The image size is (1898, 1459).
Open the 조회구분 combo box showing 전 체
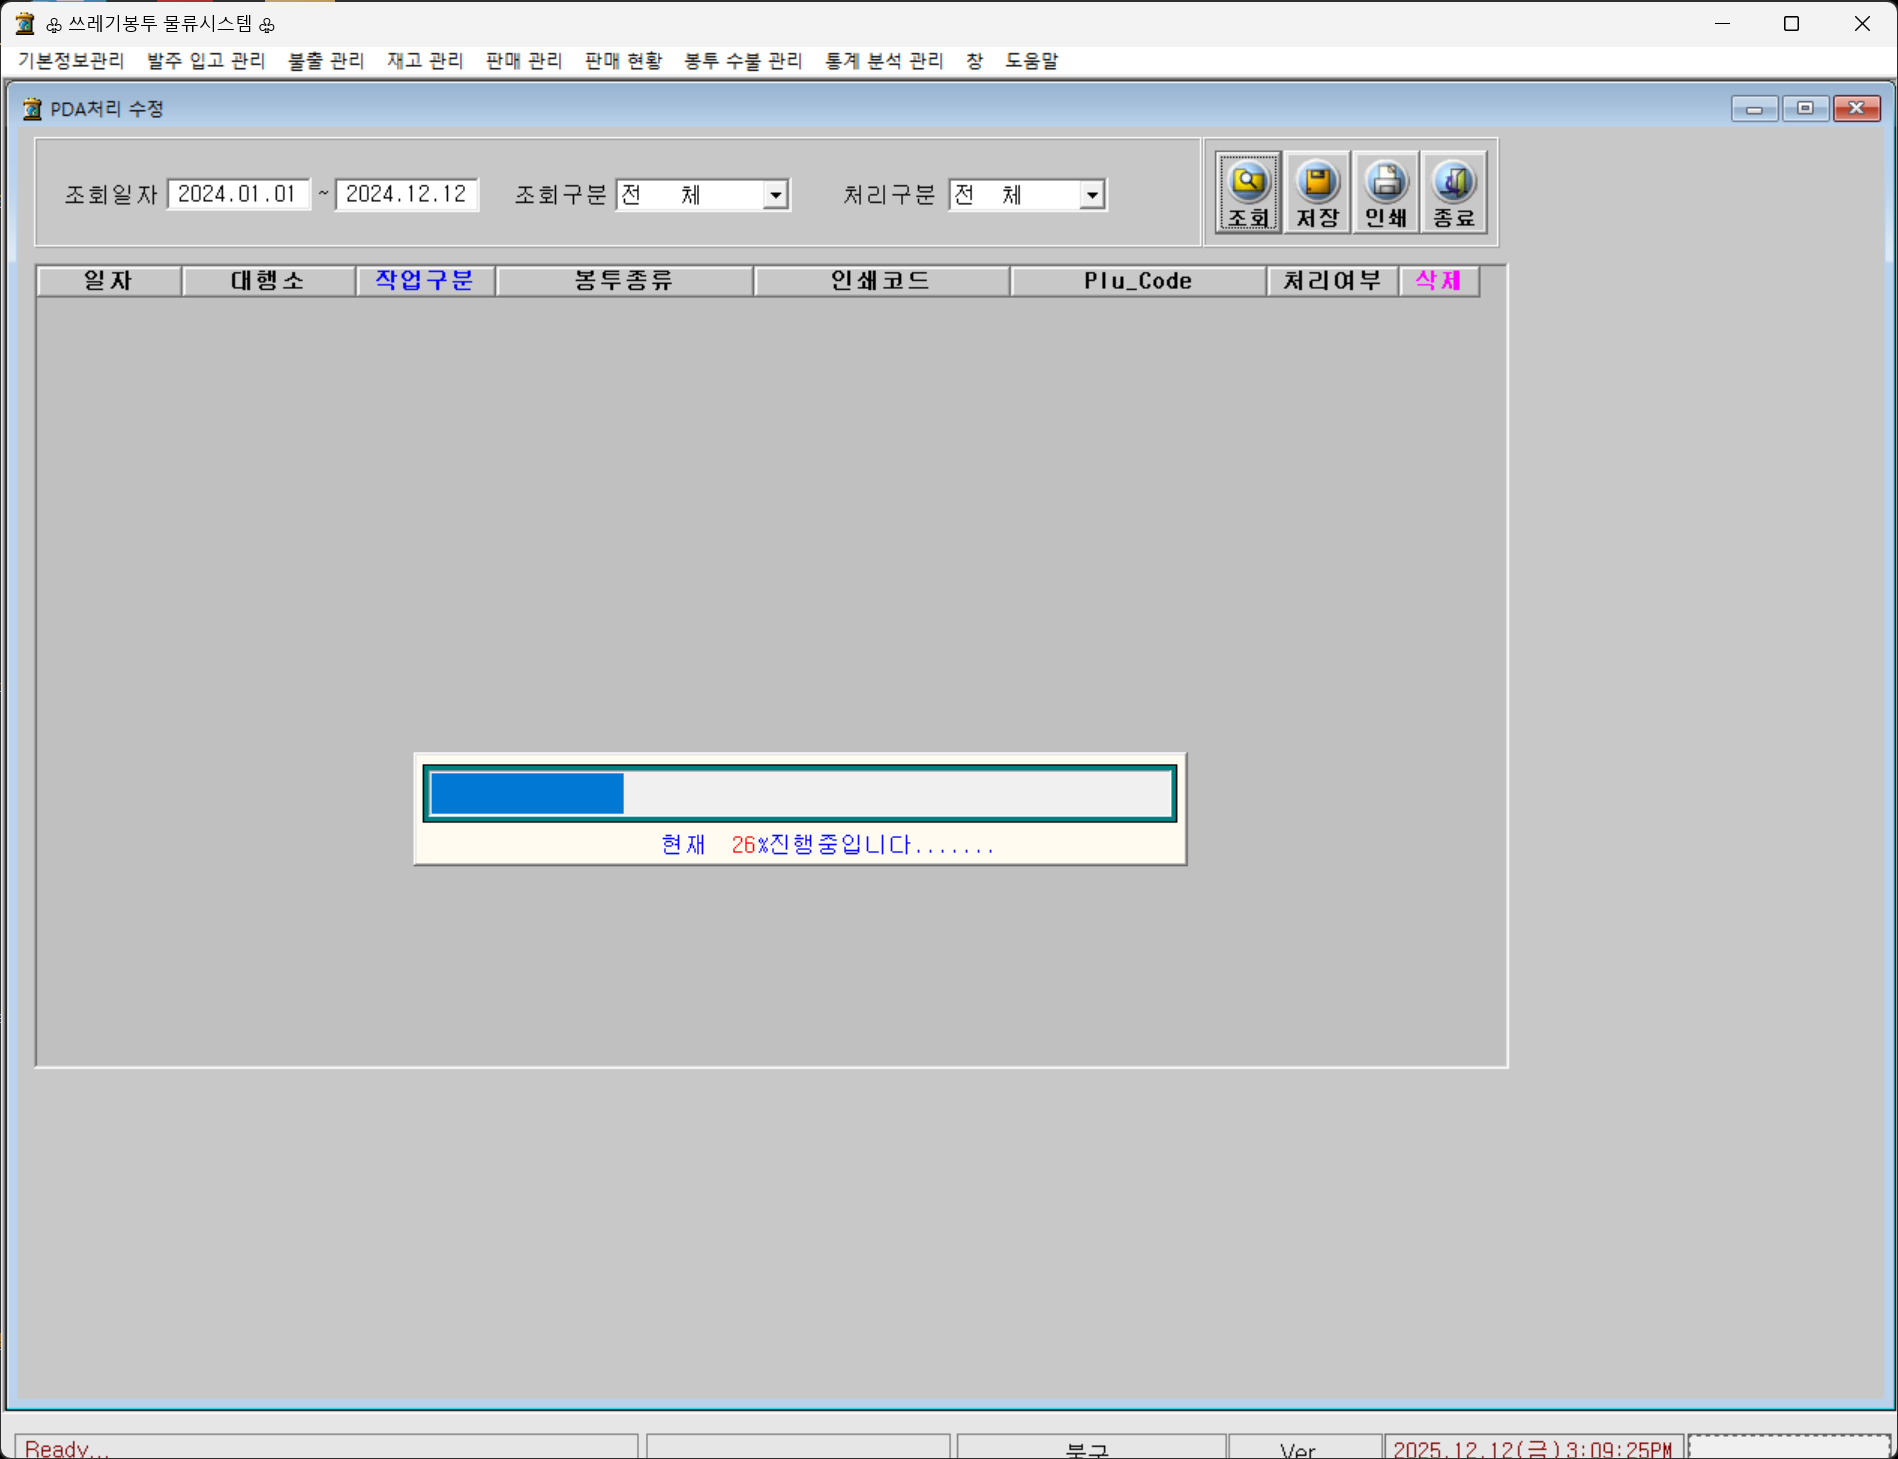click(x=703, y=195)
